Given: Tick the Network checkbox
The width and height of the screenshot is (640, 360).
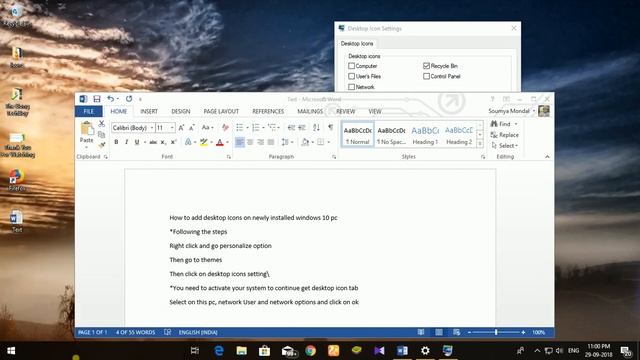Looking at the screenshot, I should [x=351, y=87].
